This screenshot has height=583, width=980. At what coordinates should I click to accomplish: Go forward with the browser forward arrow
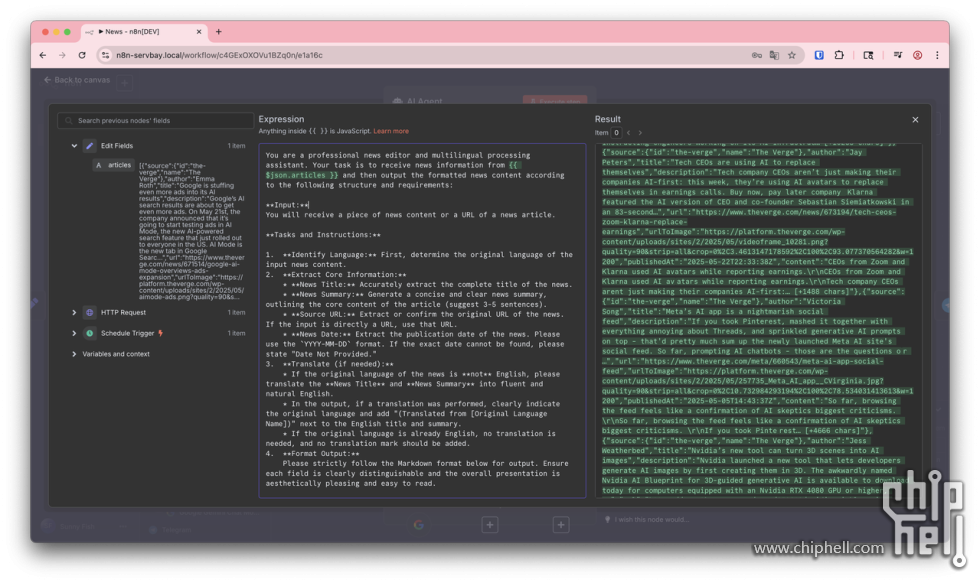click(x=62, y=55)
